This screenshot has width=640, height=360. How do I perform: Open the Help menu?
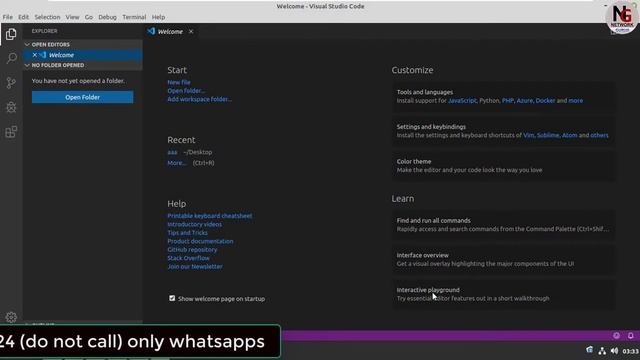pos(158,17)
